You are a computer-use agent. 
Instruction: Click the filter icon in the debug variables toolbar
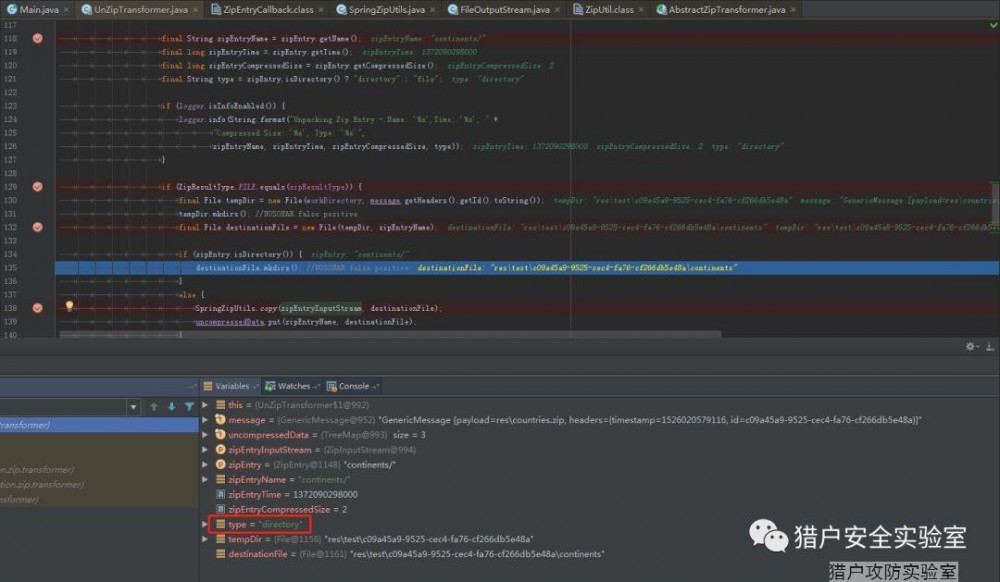click(x=191, y=405)
